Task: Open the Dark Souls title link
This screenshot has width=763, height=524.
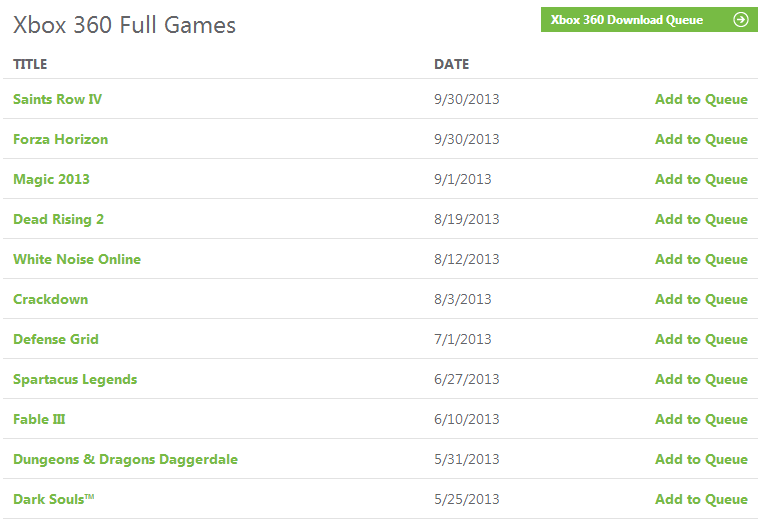Action: [54, 499]
